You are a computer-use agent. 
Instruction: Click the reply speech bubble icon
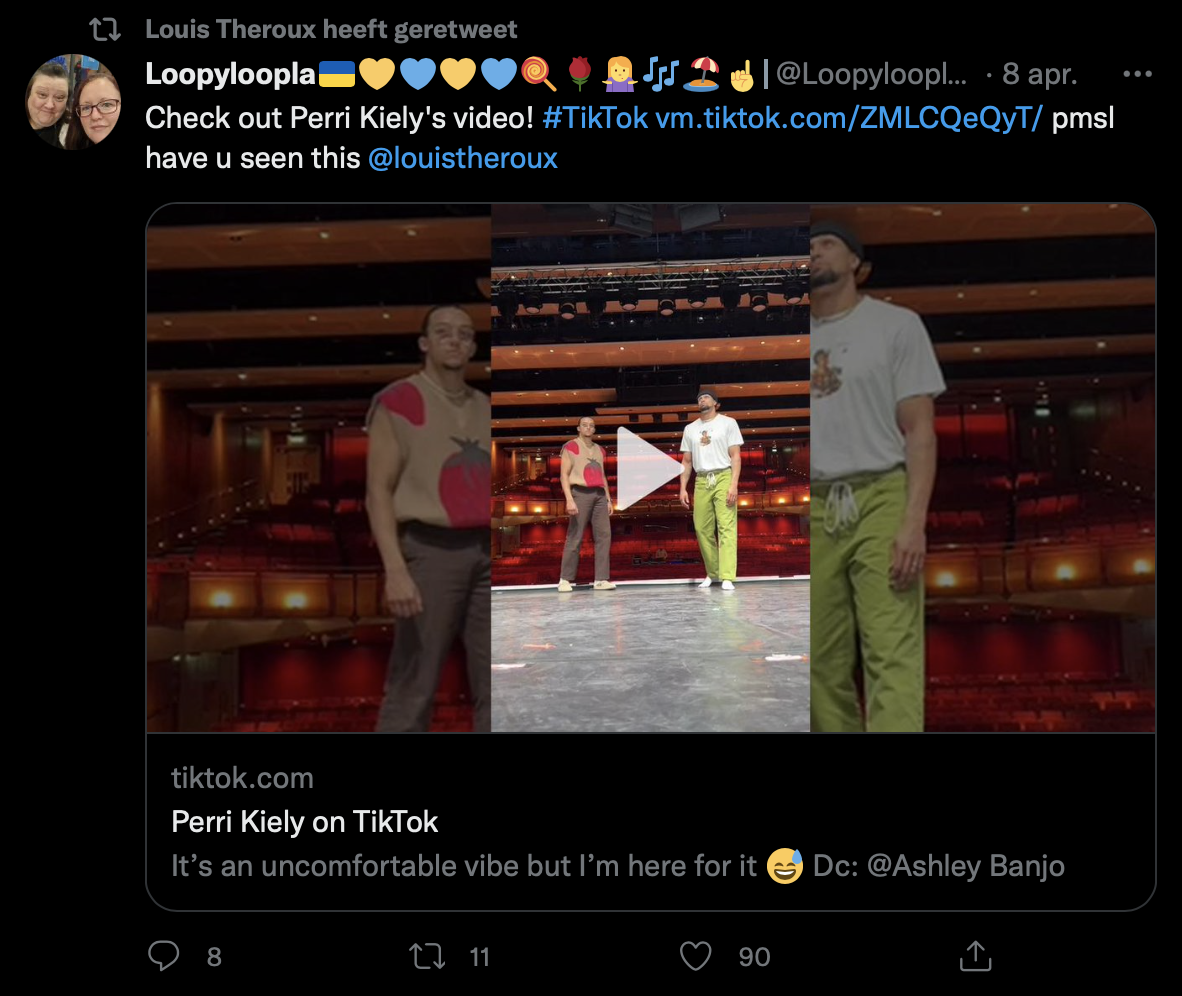[163, 956]
